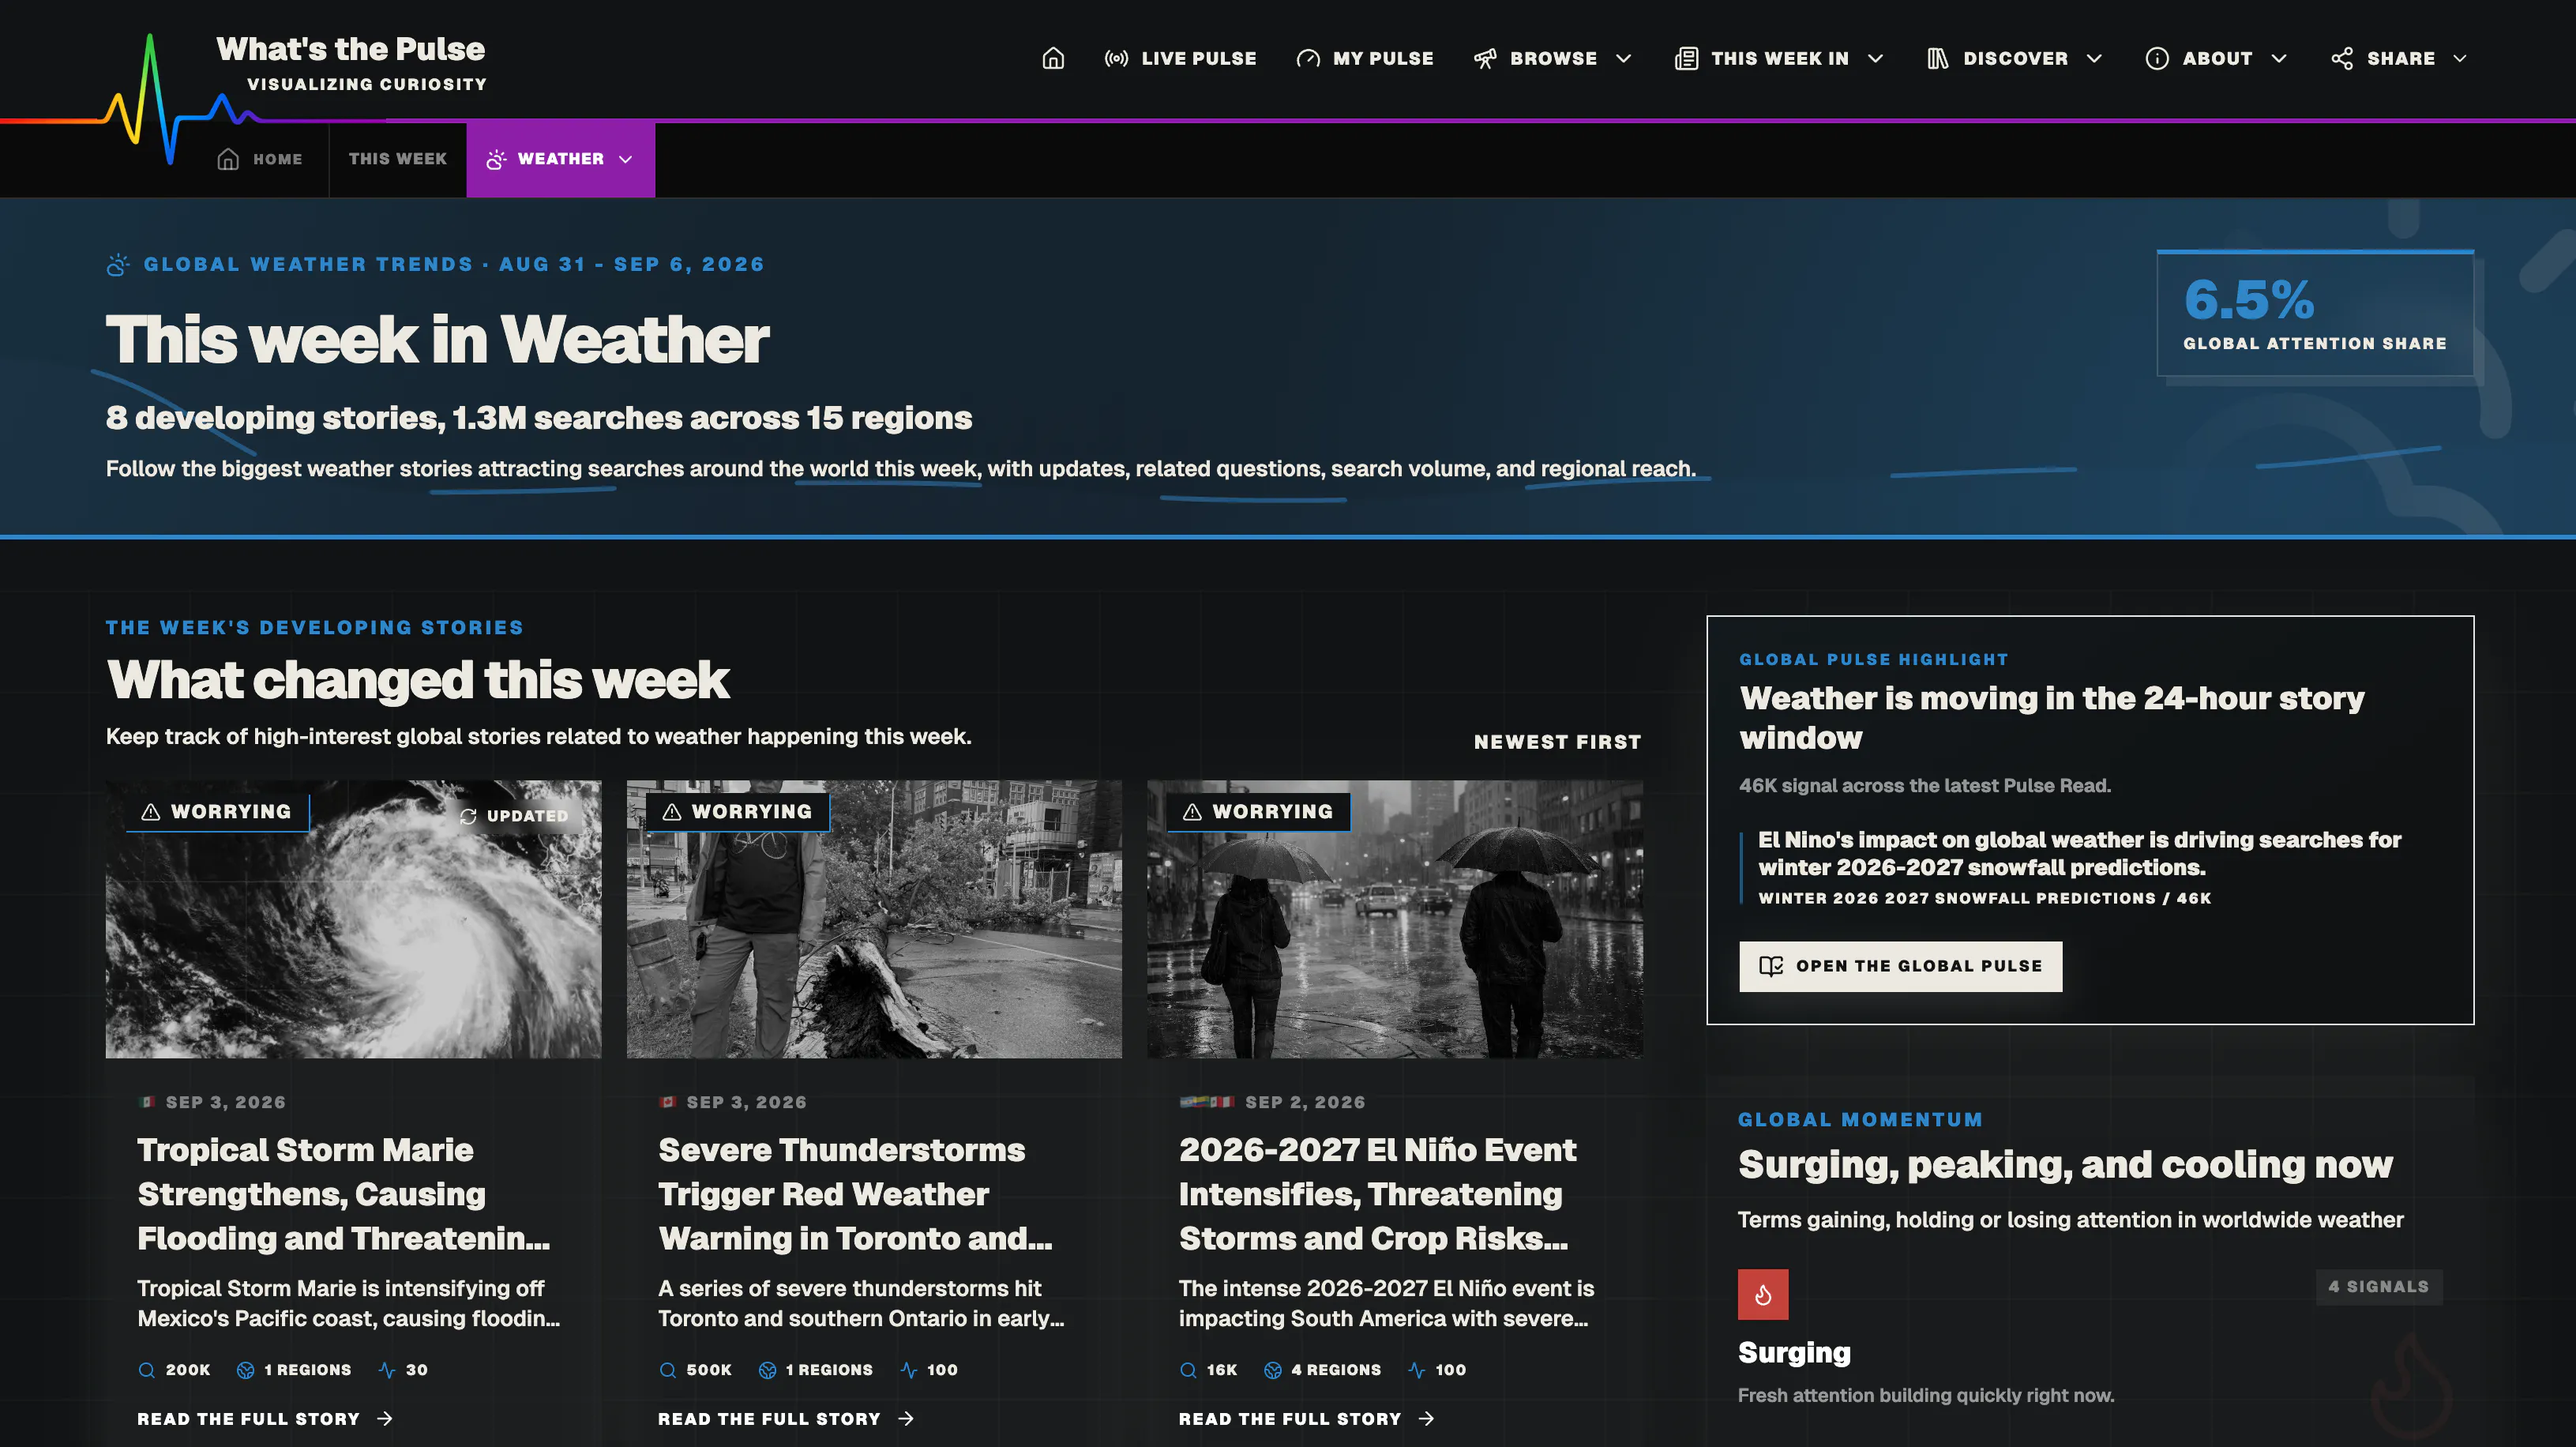Click the globe icon next to 4 Regions
Viewport: 2576px width, 1447px height.
pos(1273,1370)
